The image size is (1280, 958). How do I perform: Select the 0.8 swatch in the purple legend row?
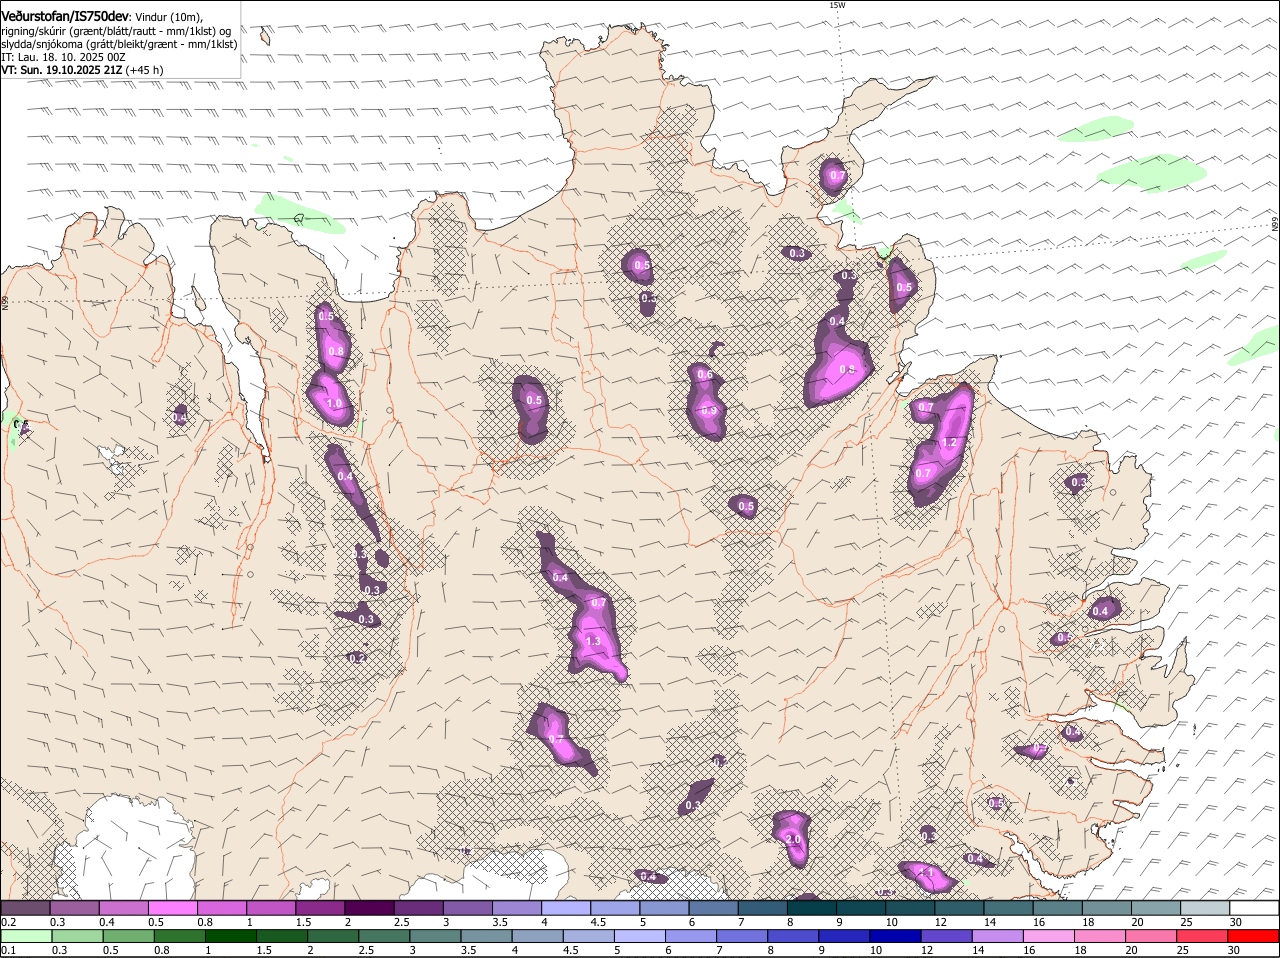tap(221, 908)
